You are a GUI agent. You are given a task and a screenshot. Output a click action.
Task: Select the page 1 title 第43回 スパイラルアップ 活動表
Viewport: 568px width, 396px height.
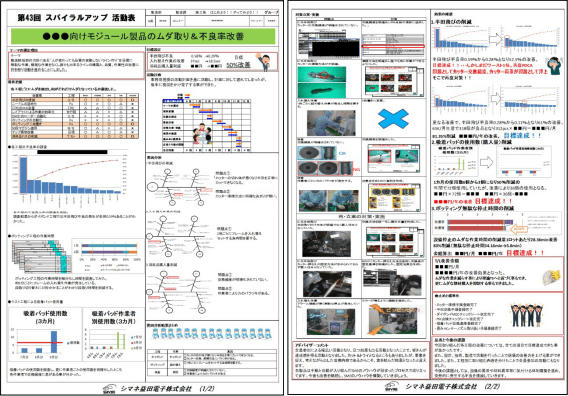coord(76,18)
